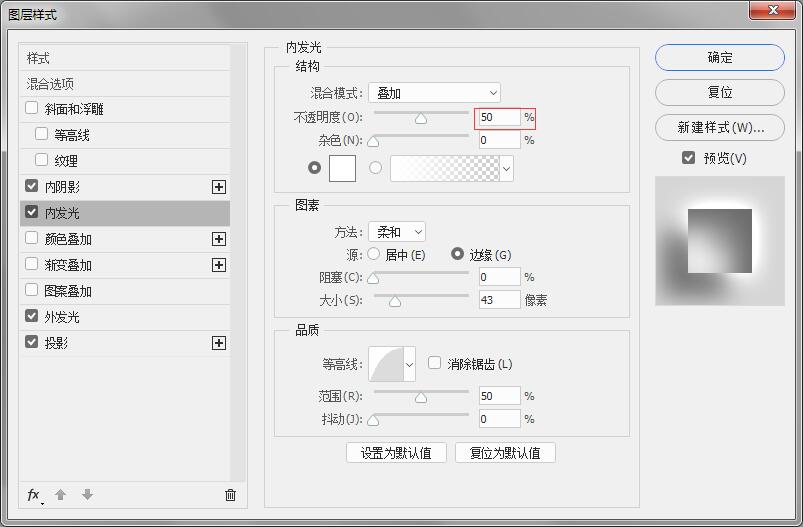Add another 投影 effect with plus icon

click(x=219, y=343)
